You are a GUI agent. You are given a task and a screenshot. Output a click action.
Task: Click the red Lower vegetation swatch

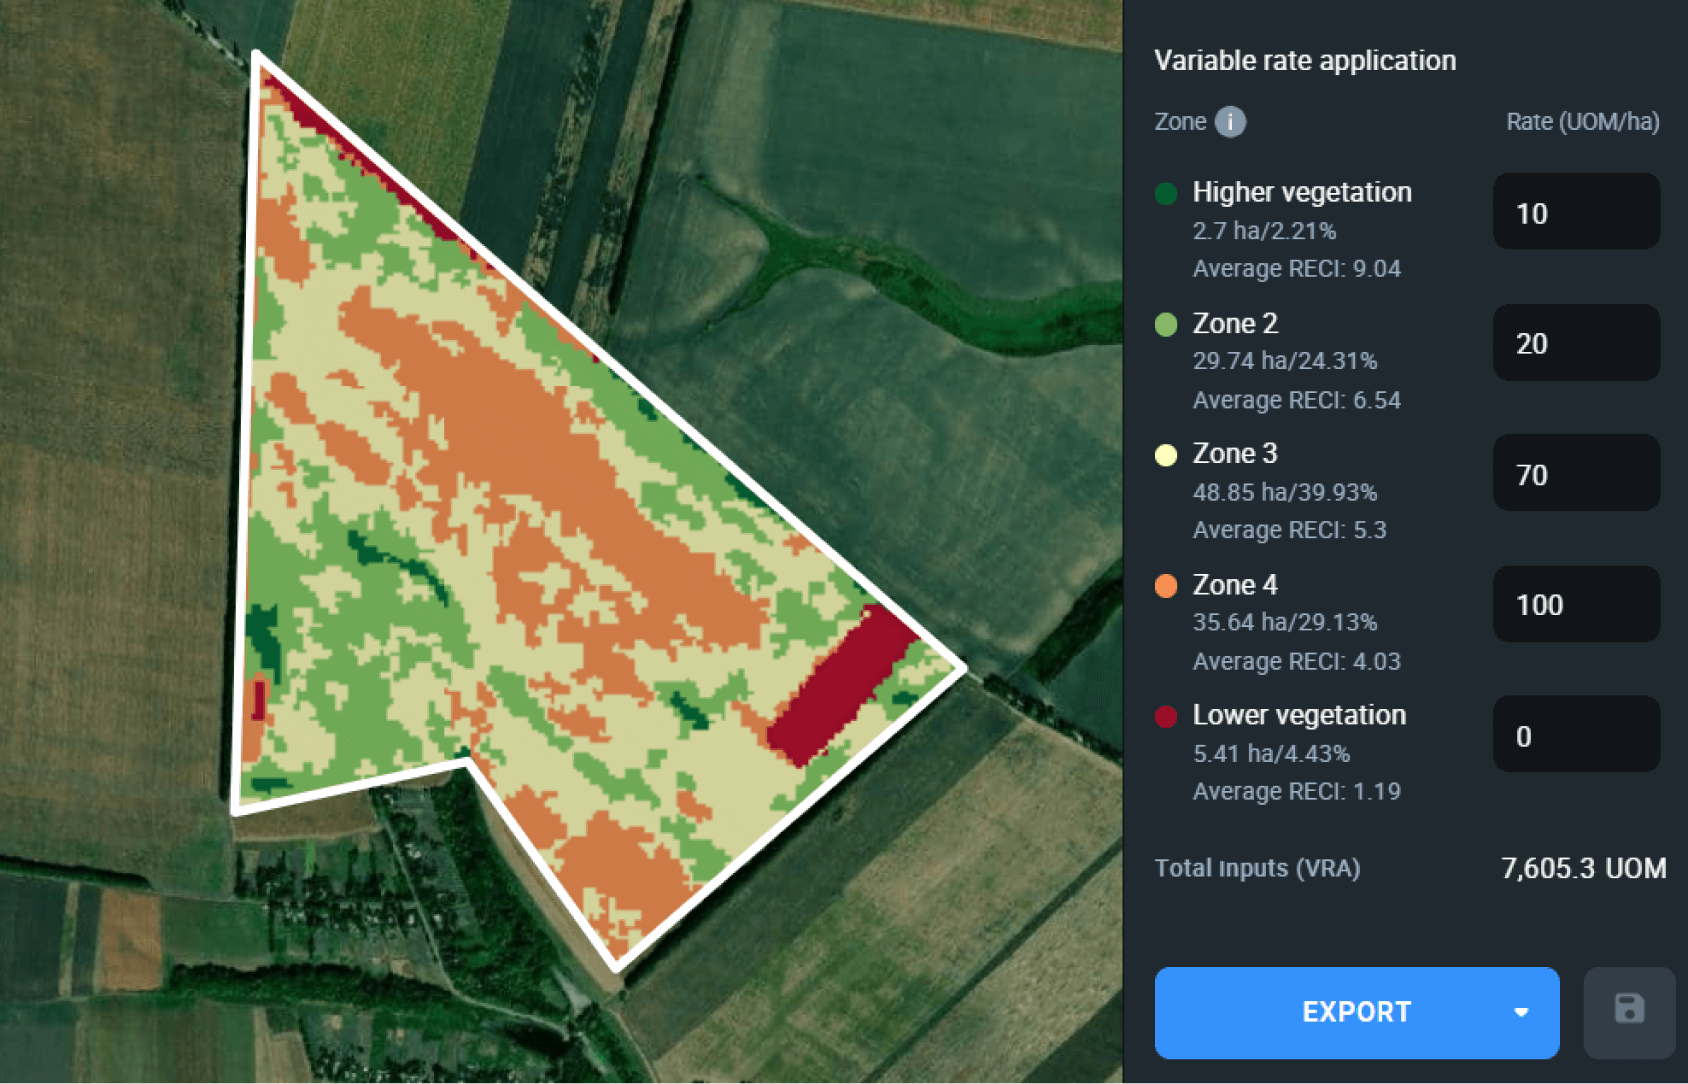(1166, 716)
